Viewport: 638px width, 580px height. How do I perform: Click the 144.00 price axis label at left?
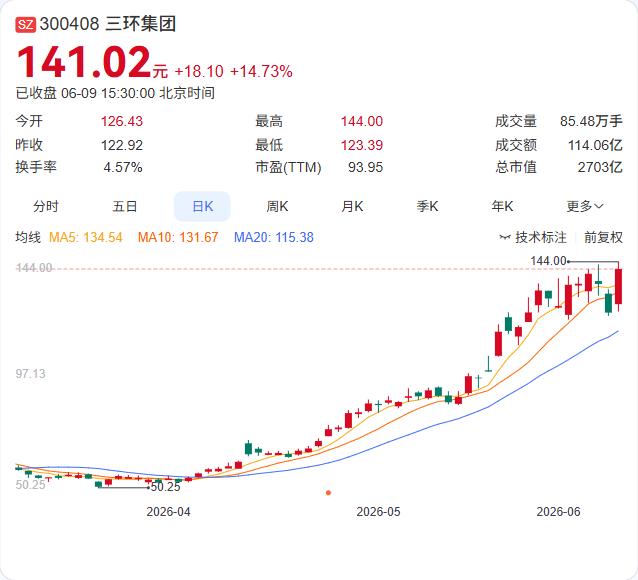34,268
